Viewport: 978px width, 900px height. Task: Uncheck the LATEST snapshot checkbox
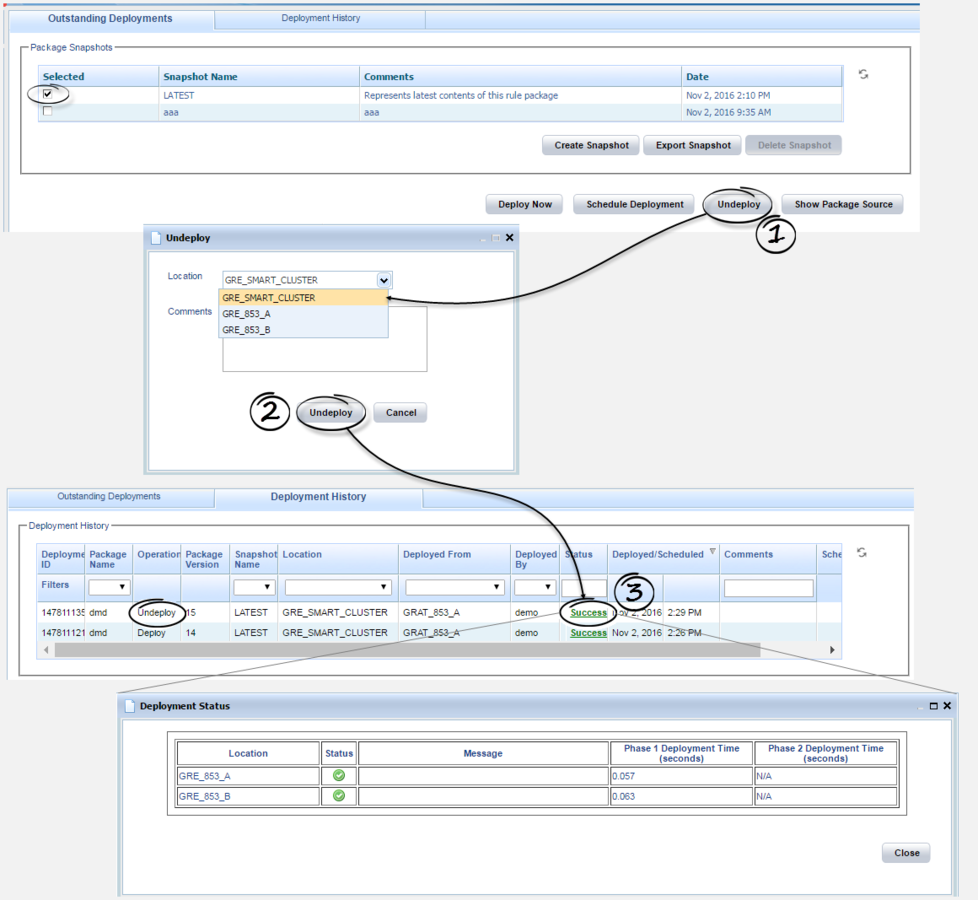point(47,94)
